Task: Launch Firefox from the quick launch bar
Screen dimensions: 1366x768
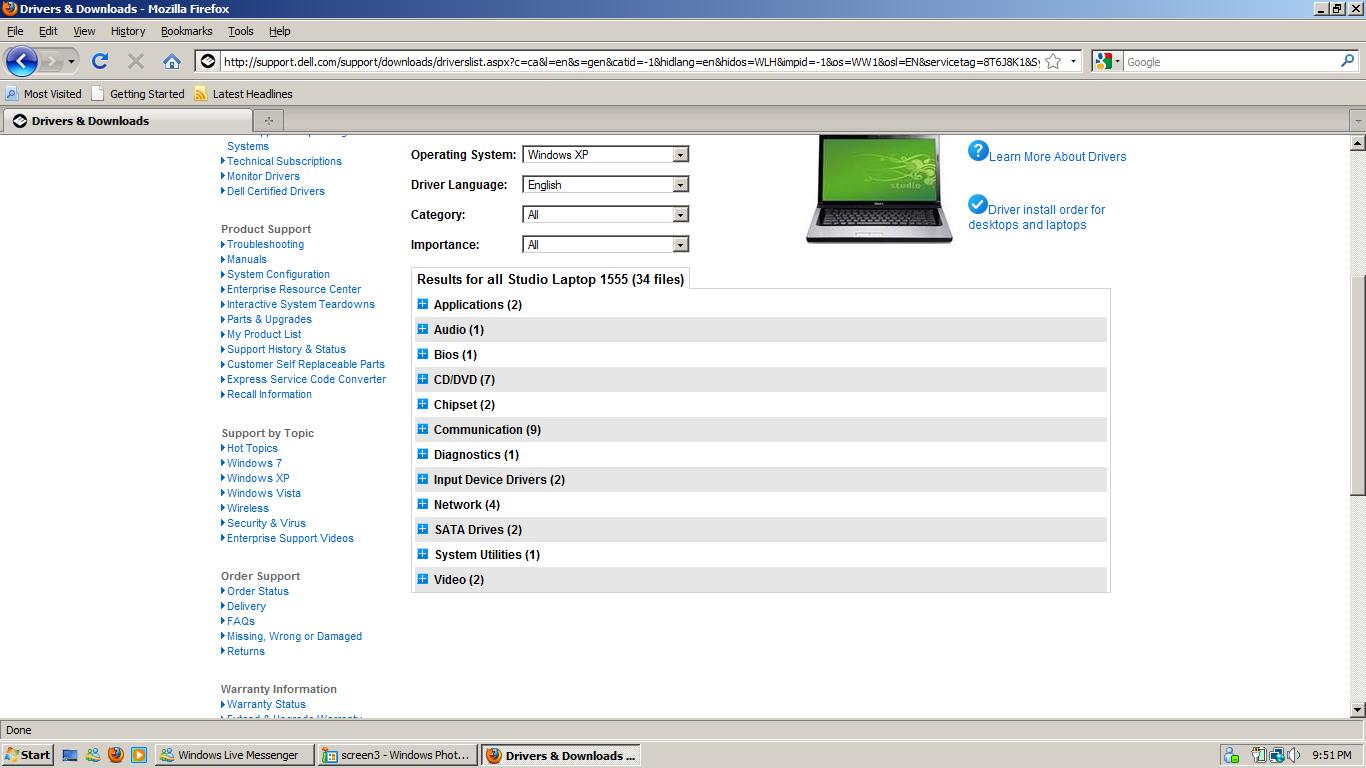Action: pyautogui.click(x=116, y=755)
